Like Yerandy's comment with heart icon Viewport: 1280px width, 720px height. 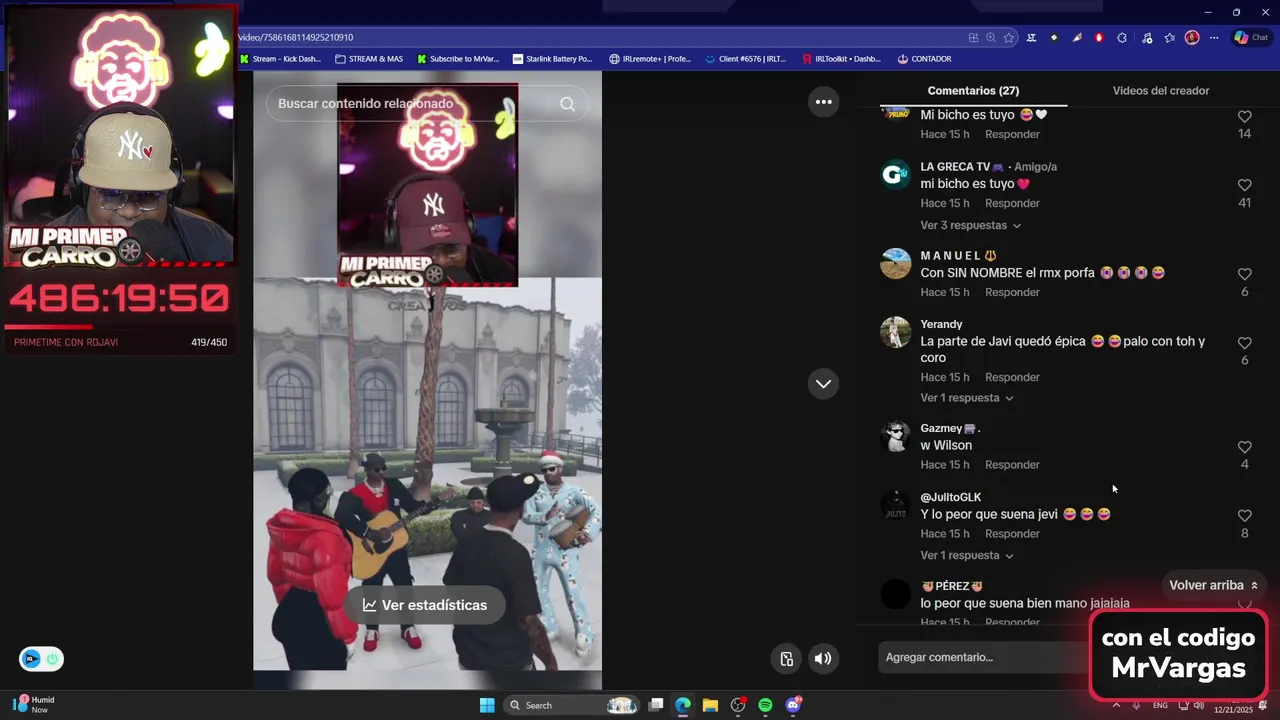pyautogui.click(x=1244, y=343)
